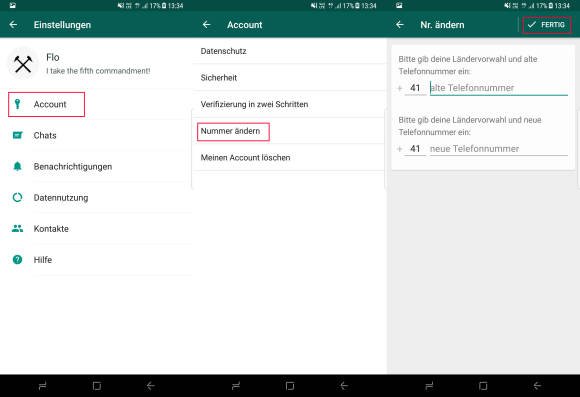Open Benachrichtigungen settings

click(x=96, y=166)
